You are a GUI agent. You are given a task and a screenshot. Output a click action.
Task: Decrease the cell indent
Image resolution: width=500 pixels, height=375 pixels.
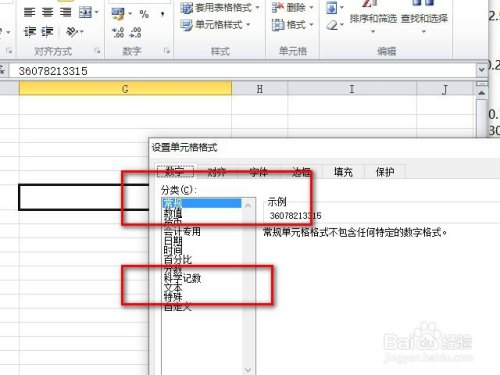pyautogui.click(x=30, y=32)
